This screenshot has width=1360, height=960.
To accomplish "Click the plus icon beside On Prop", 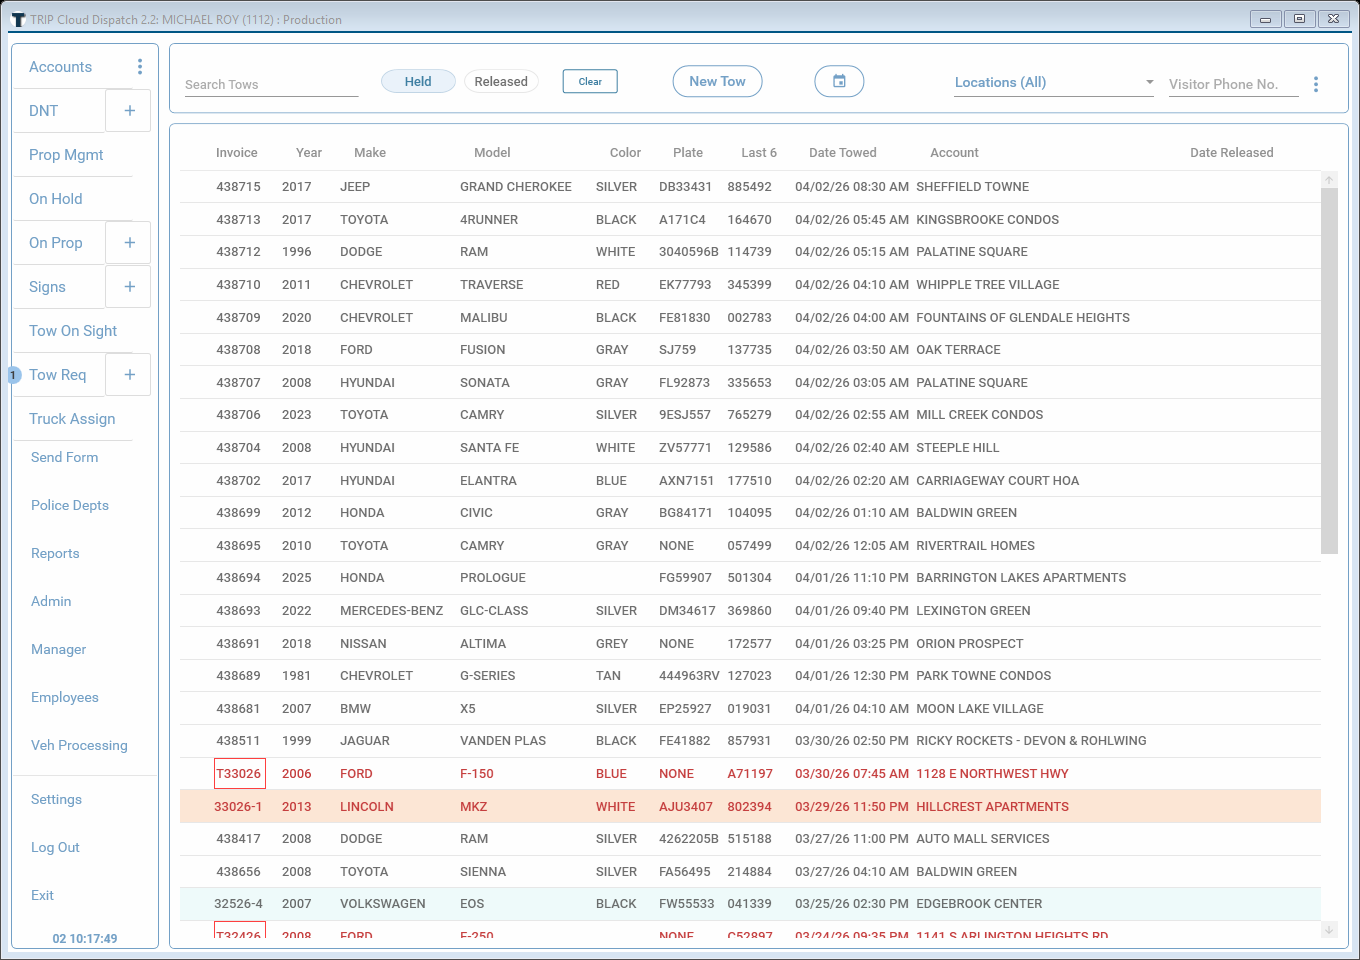I will coord(129,243).
